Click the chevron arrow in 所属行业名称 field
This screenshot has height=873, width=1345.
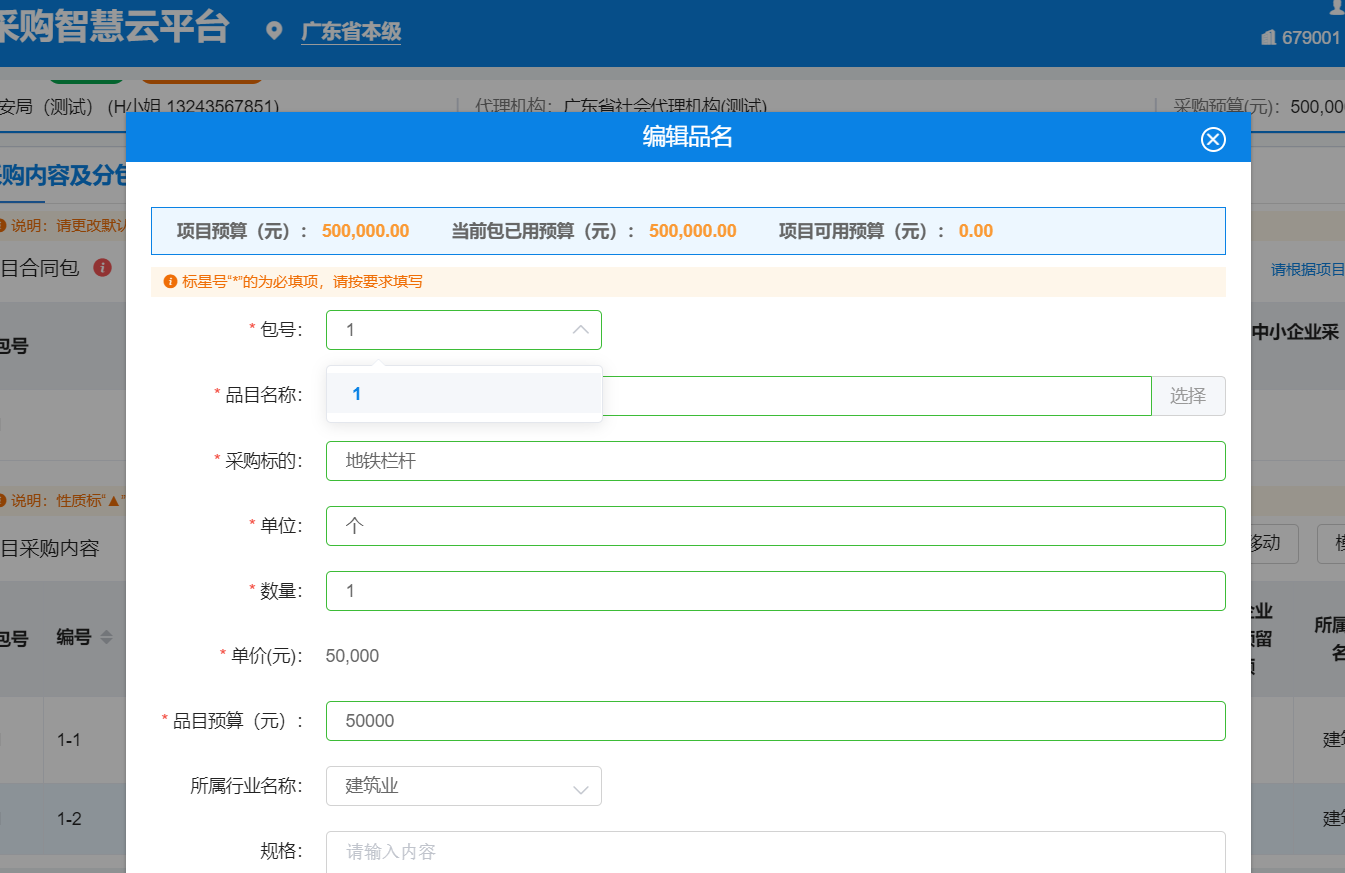tap(580, 789)
